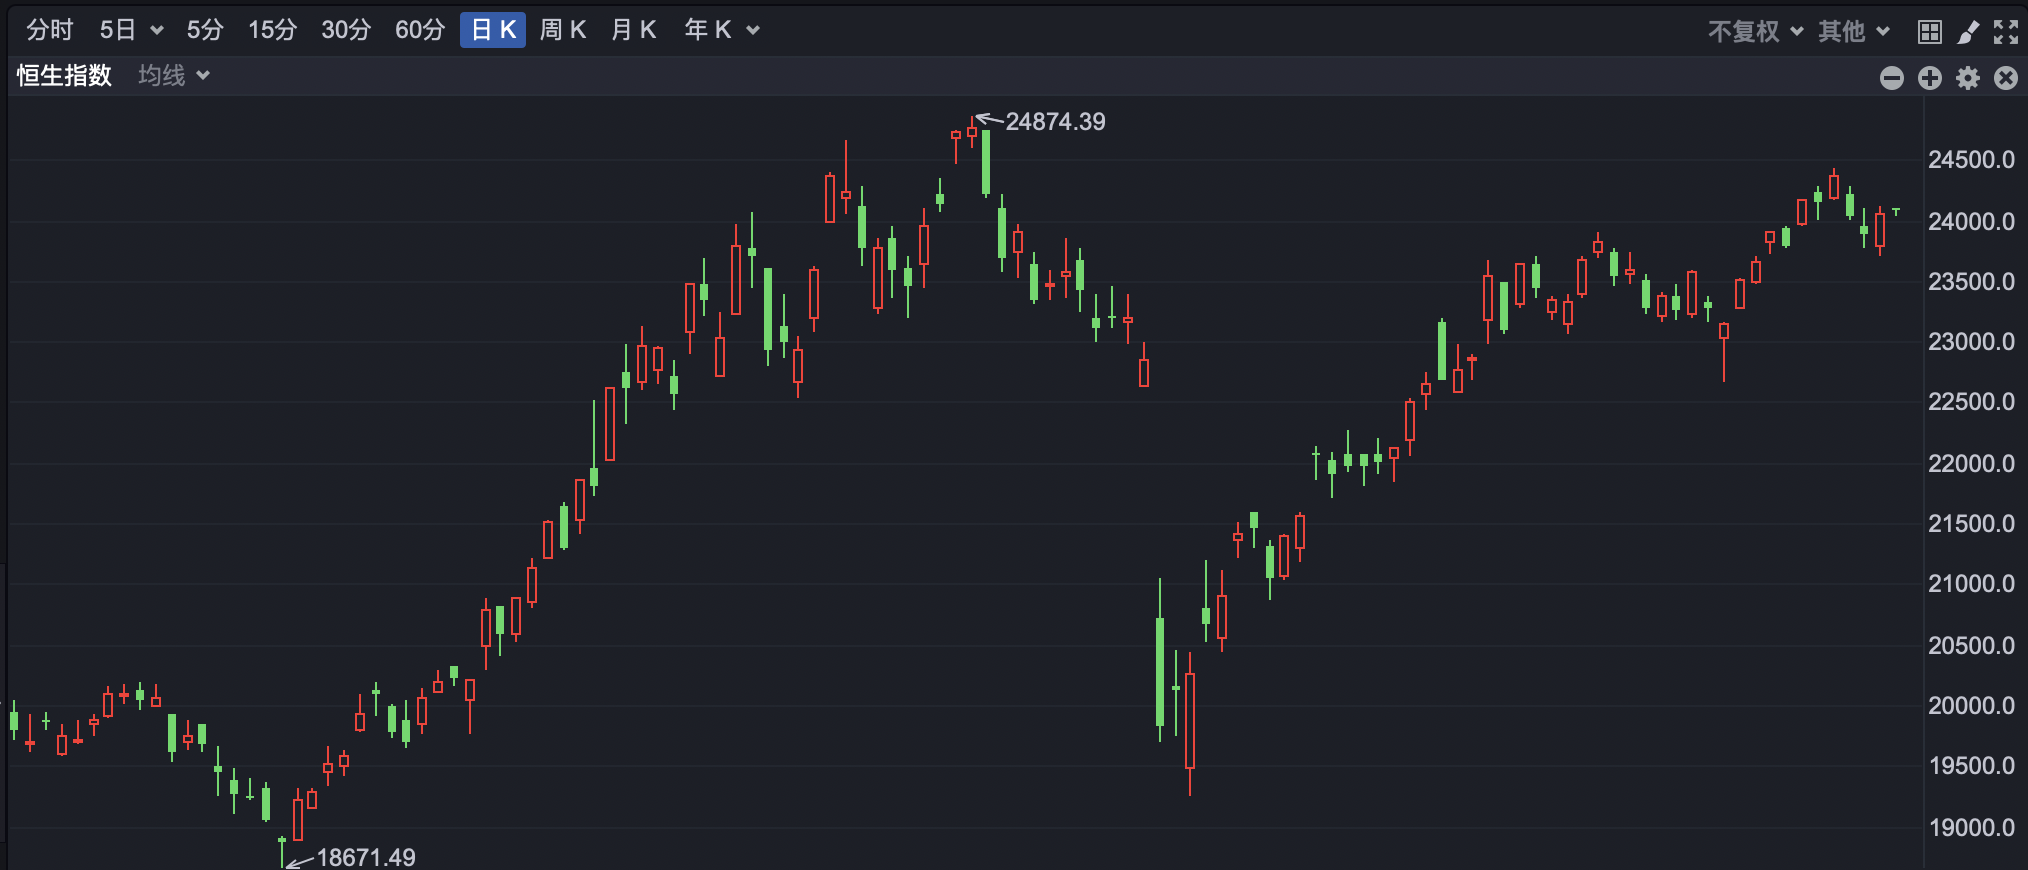Select the drawing brush tool

(1967, 32)
